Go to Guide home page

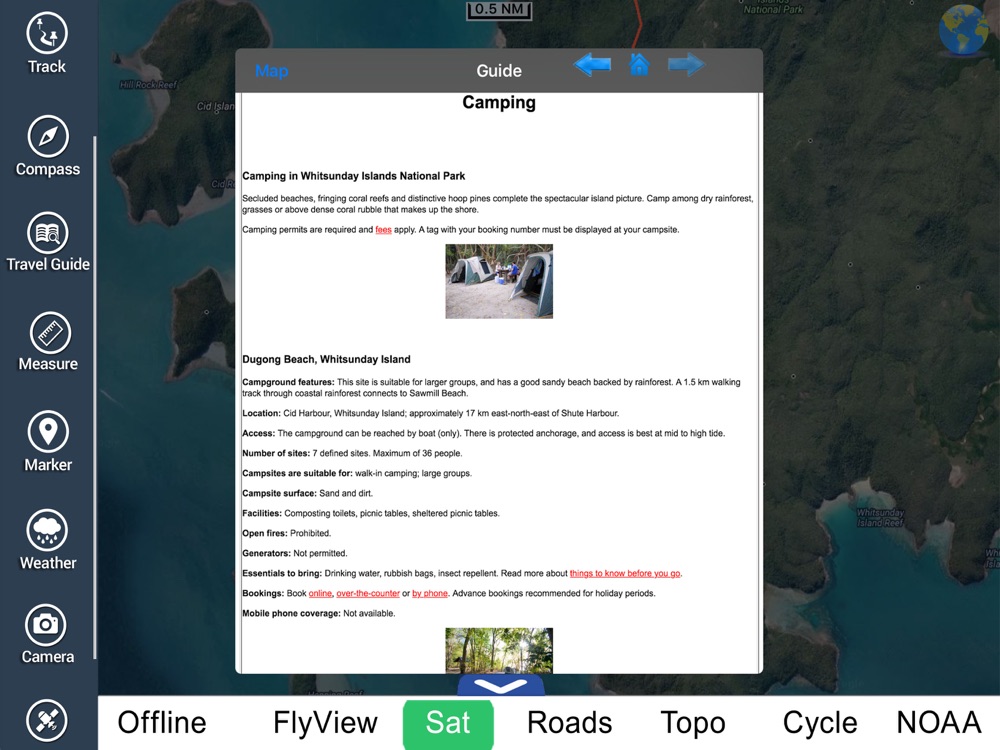(639, 64)
